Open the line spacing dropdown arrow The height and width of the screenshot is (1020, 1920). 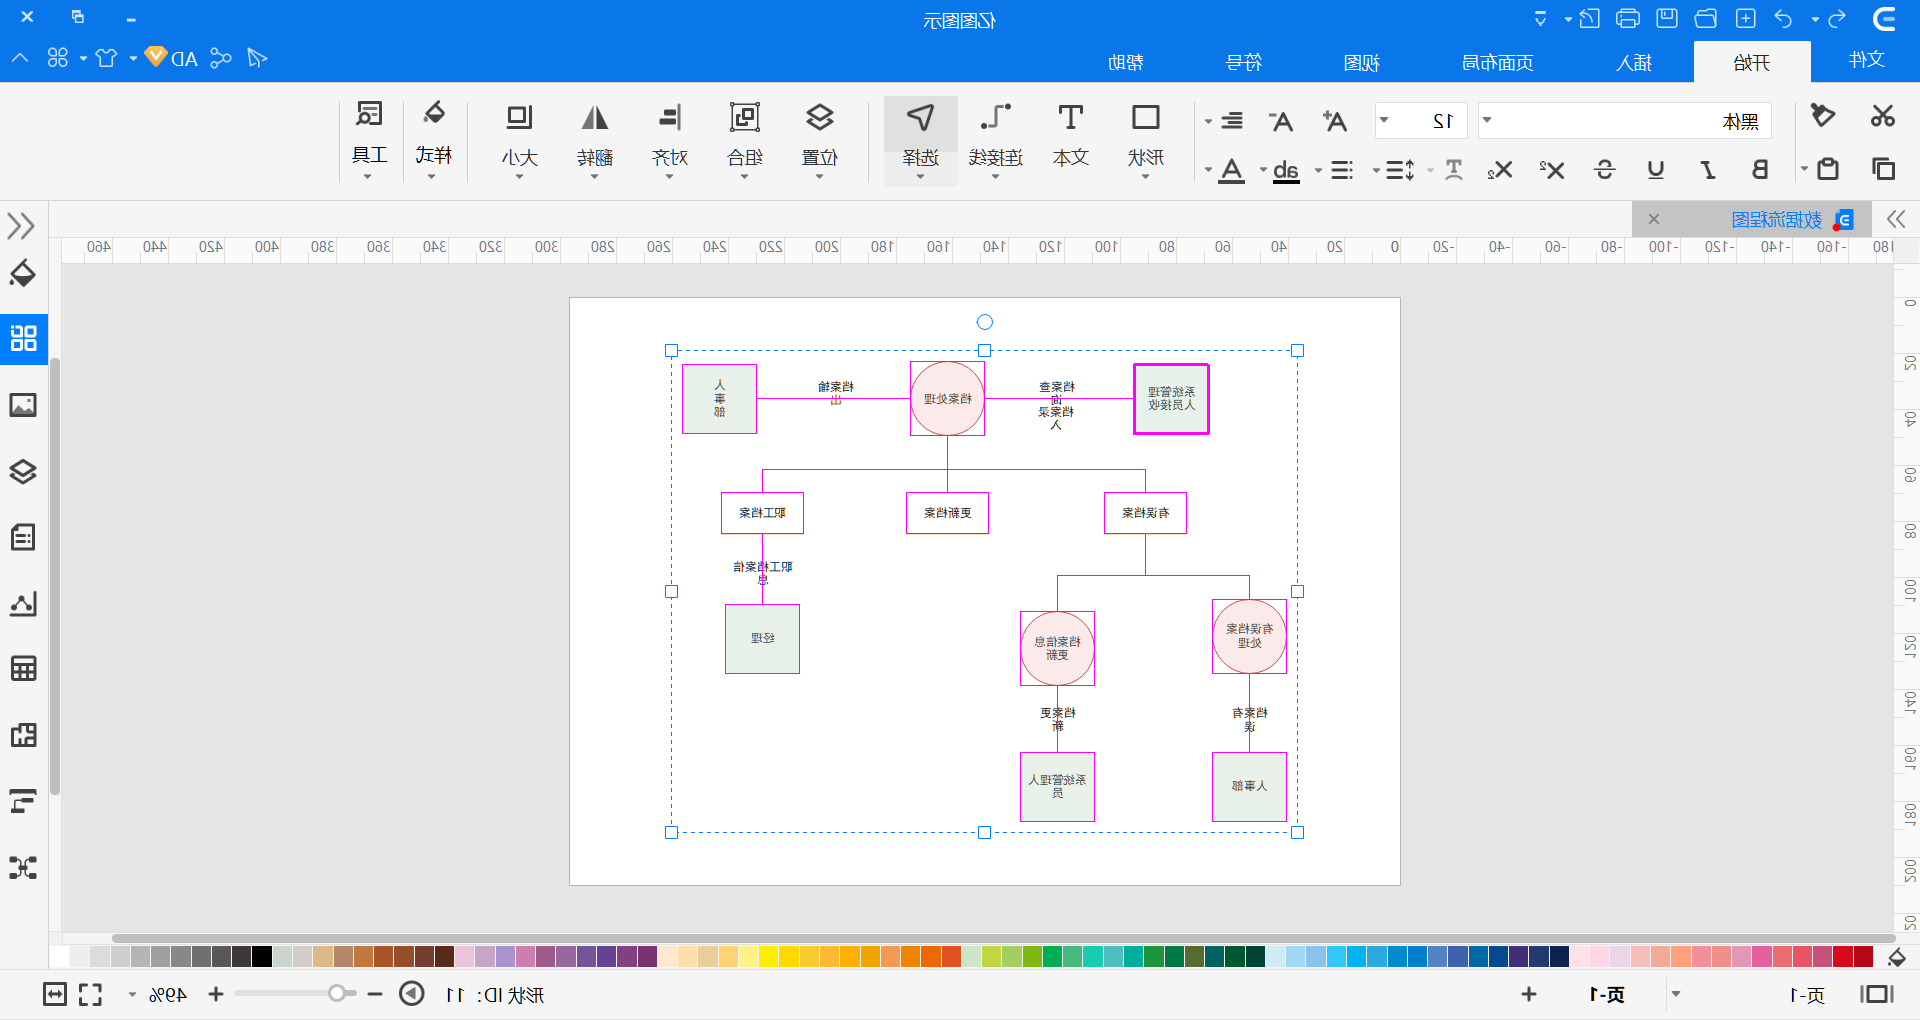click(x=1376, y=170)
